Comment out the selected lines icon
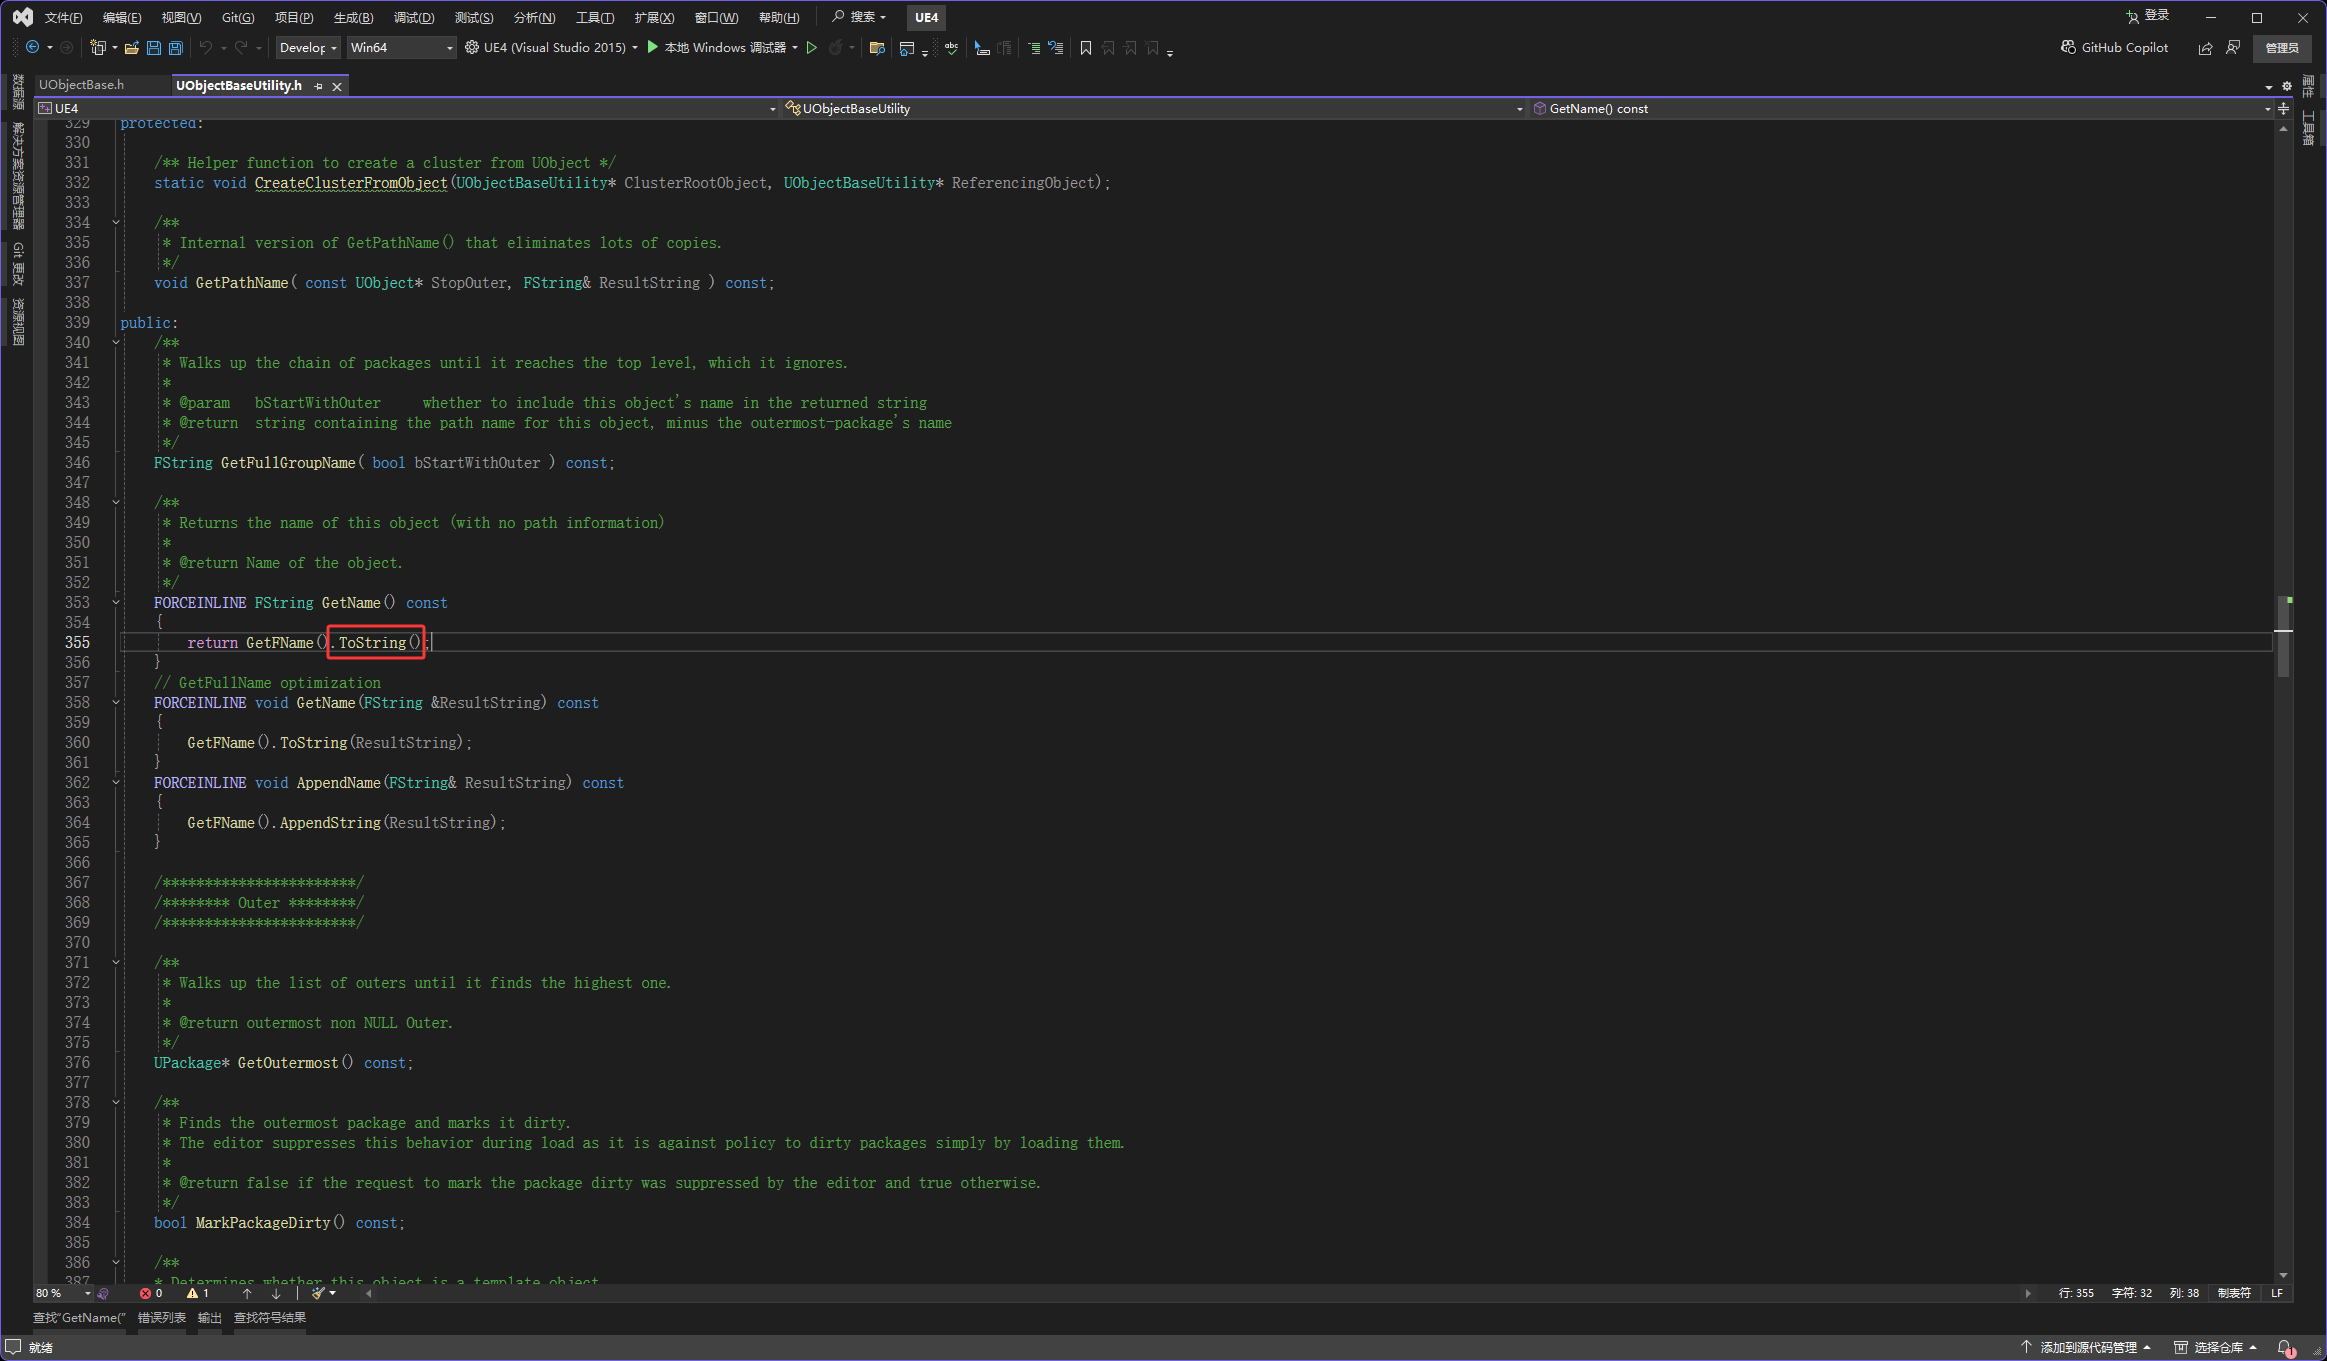This screenshot has height=1361, width=2327. pyautogui.click(x=1034, y=48)
